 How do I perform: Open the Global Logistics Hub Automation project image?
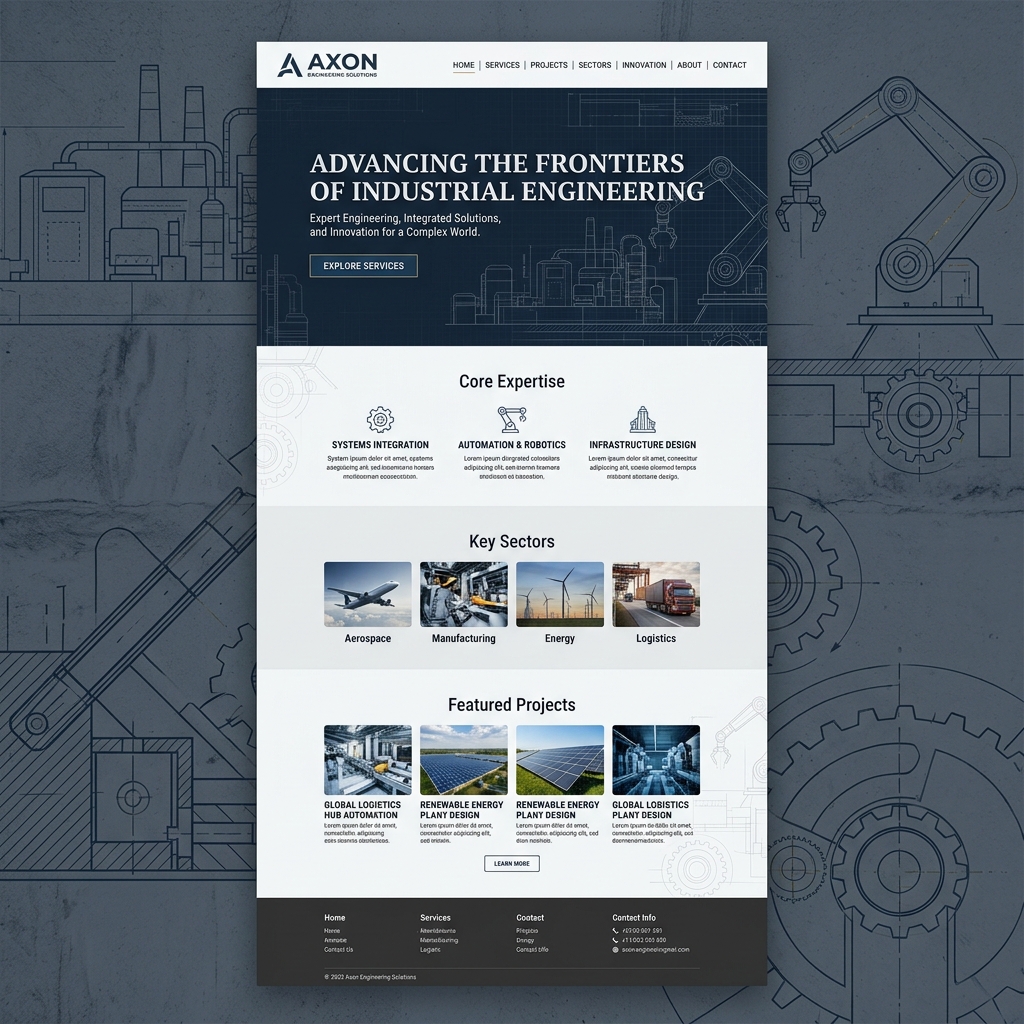point(368,760)
